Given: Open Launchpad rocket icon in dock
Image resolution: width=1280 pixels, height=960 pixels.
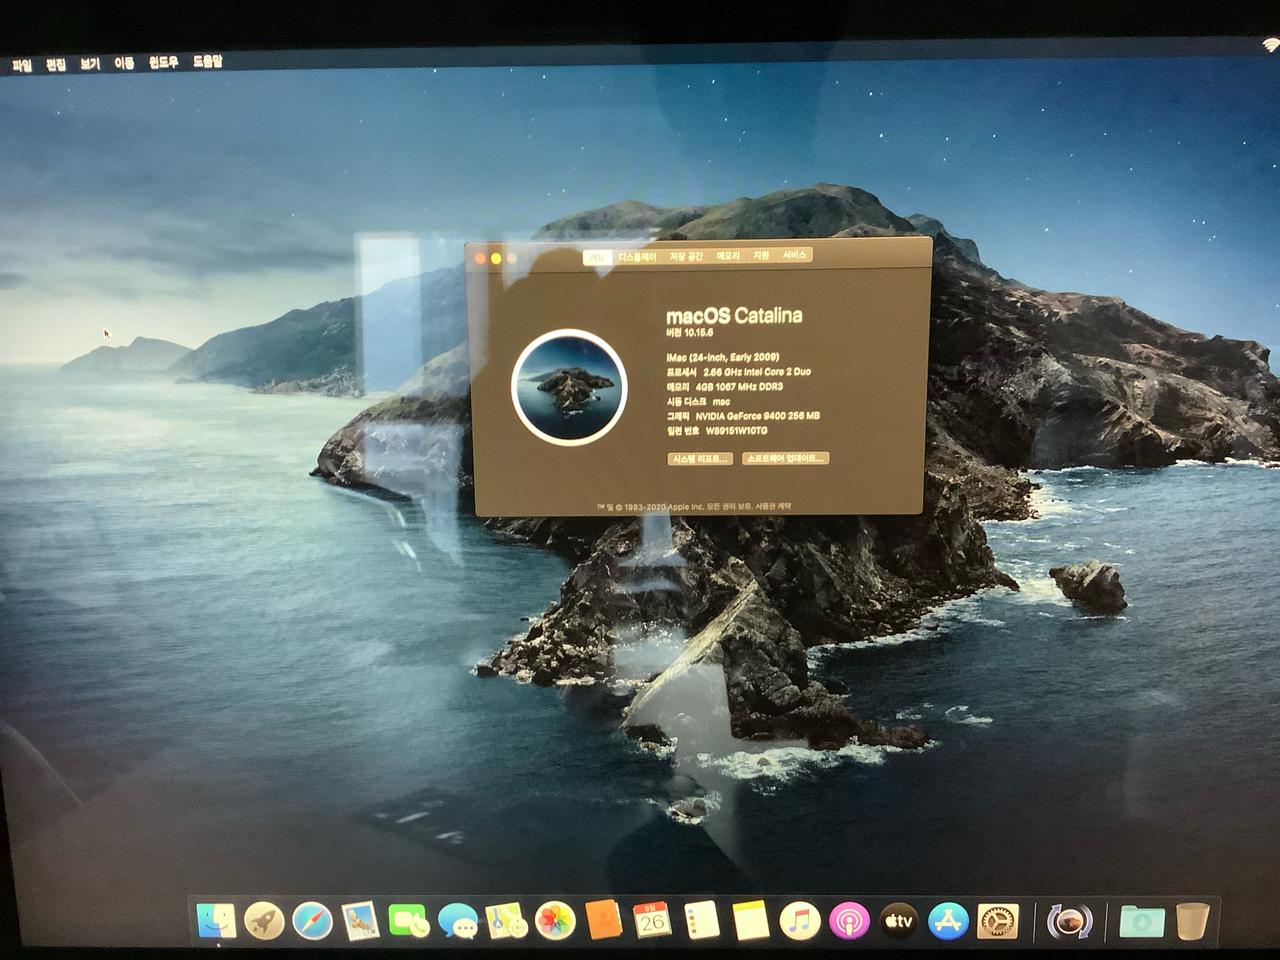Looking at the screenshot, I should coord(264,920).
